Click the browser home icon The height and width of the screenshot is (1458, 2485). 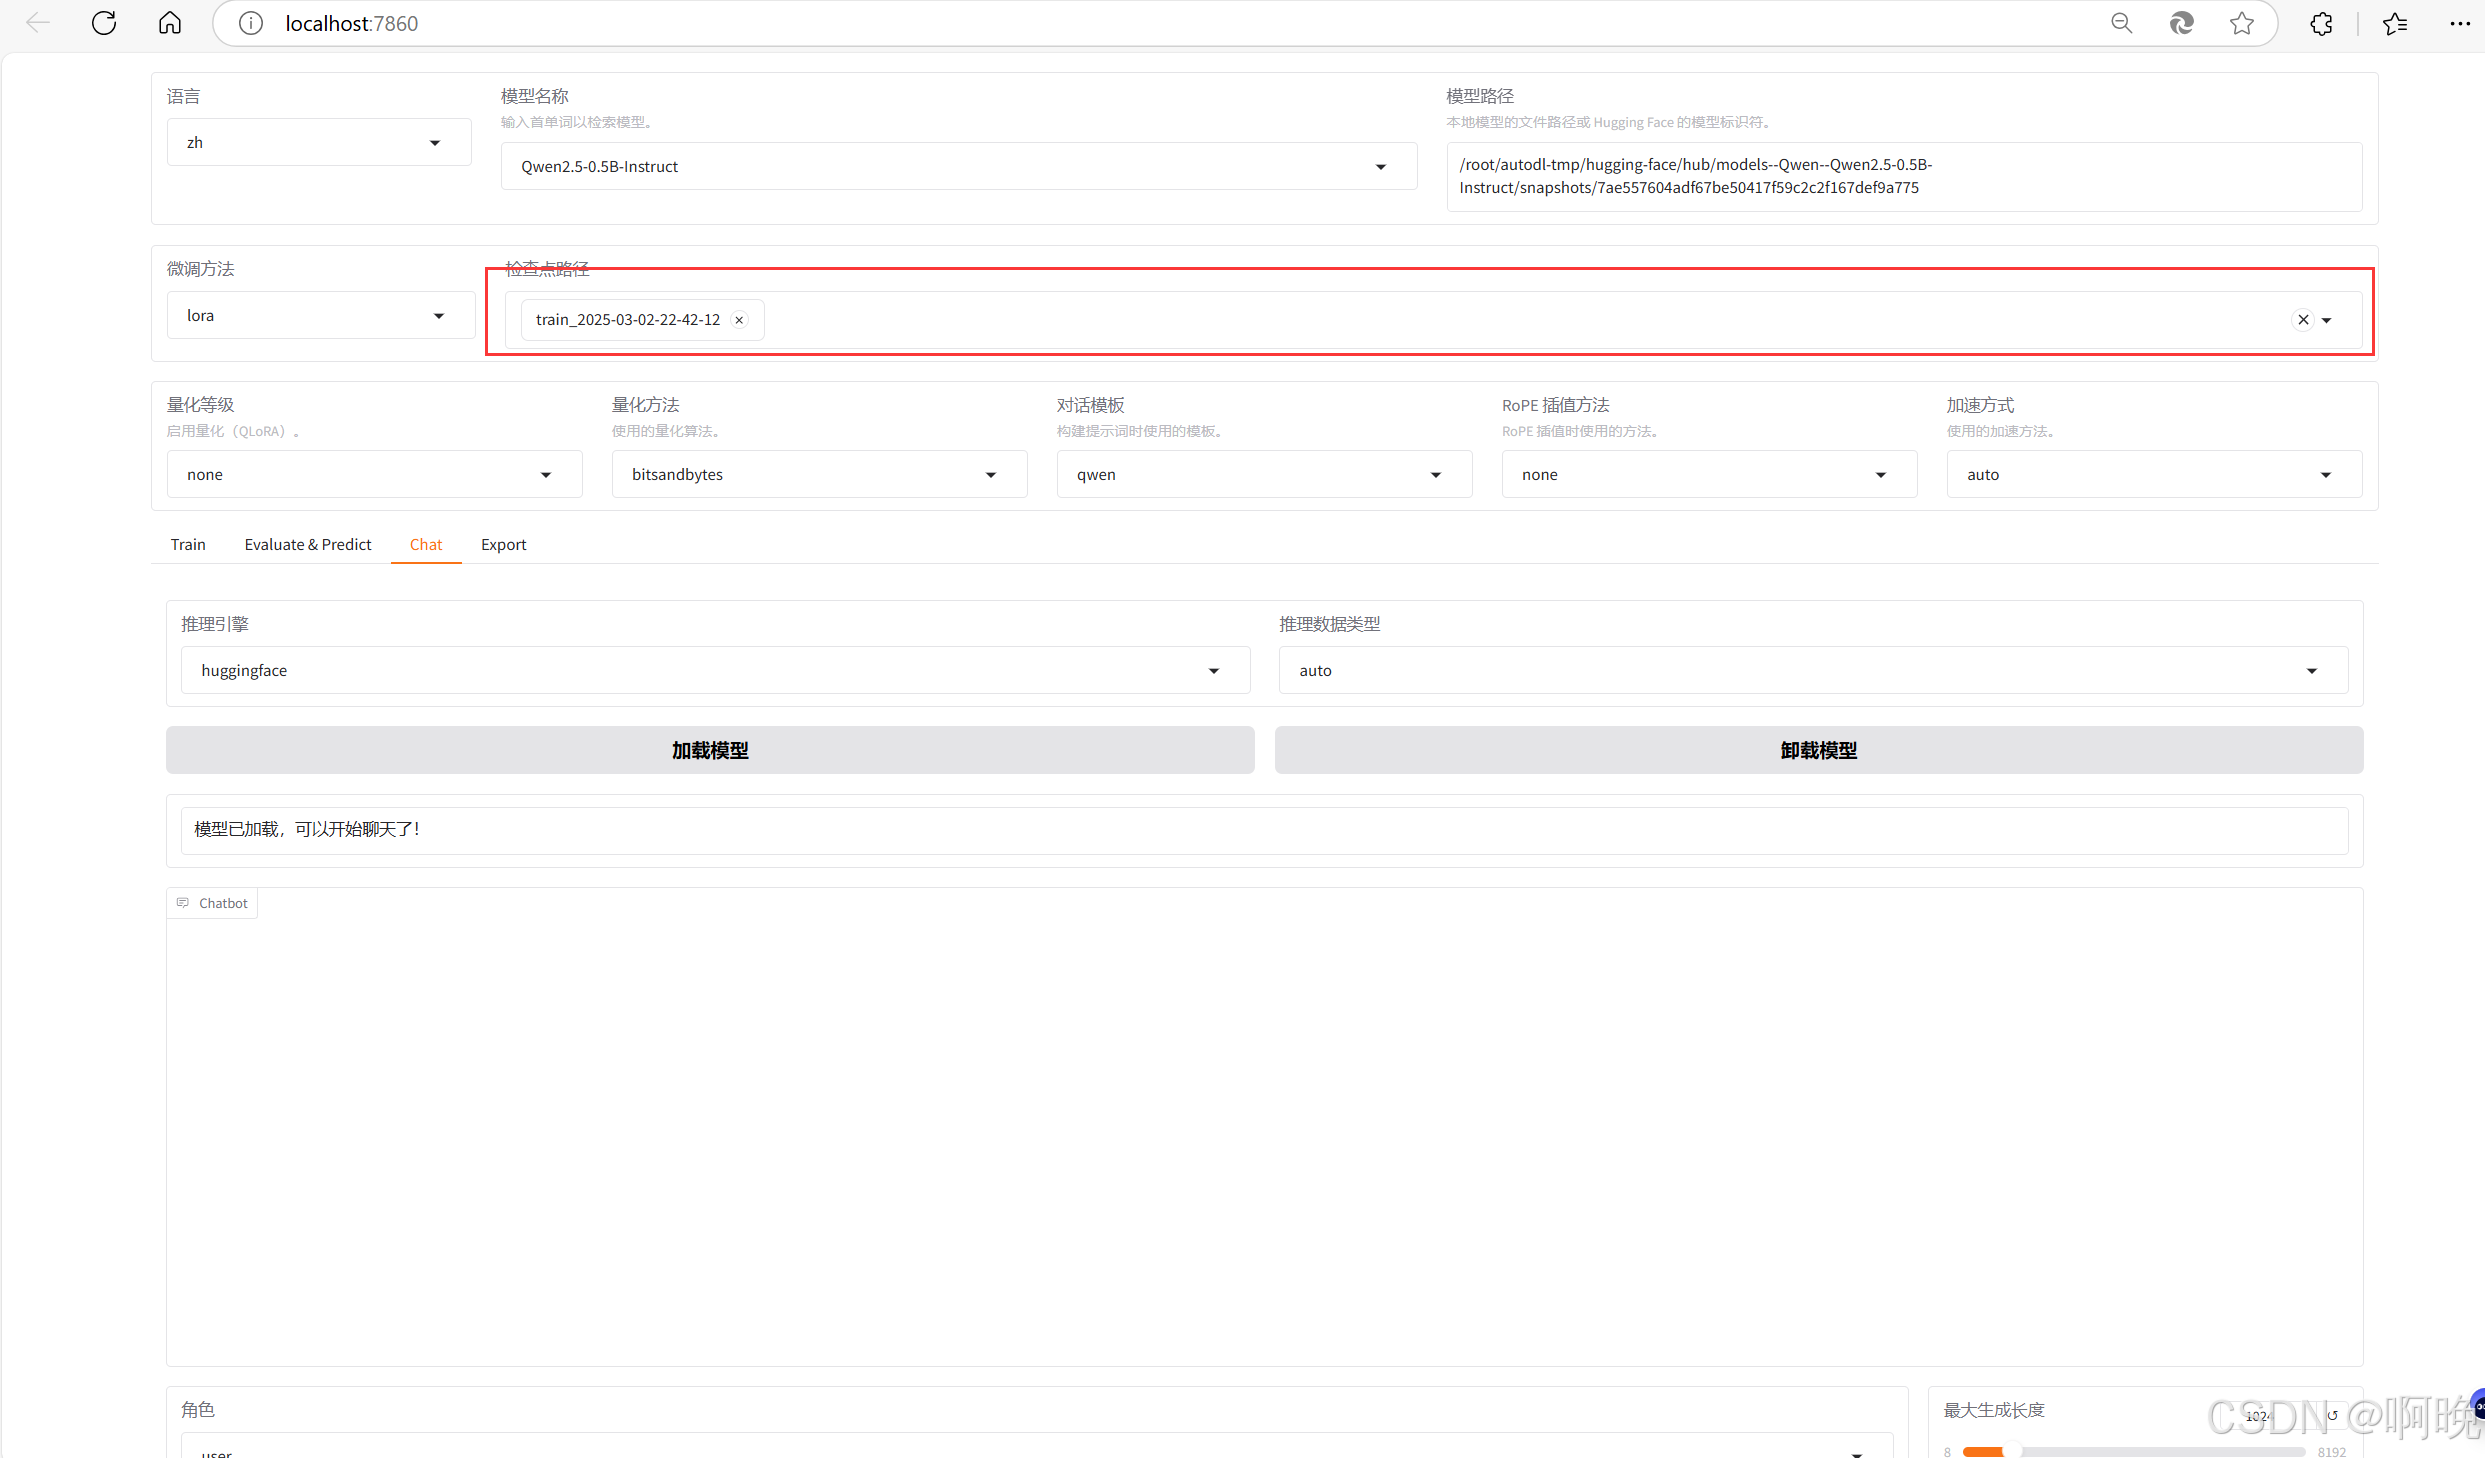[170, 23]
